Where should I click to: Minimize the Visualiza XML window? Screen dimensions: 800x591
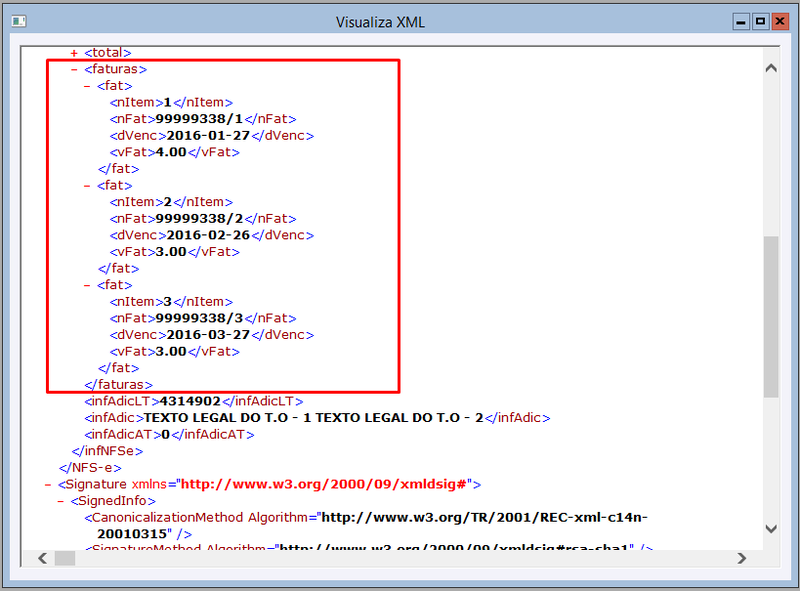[741, 22]
